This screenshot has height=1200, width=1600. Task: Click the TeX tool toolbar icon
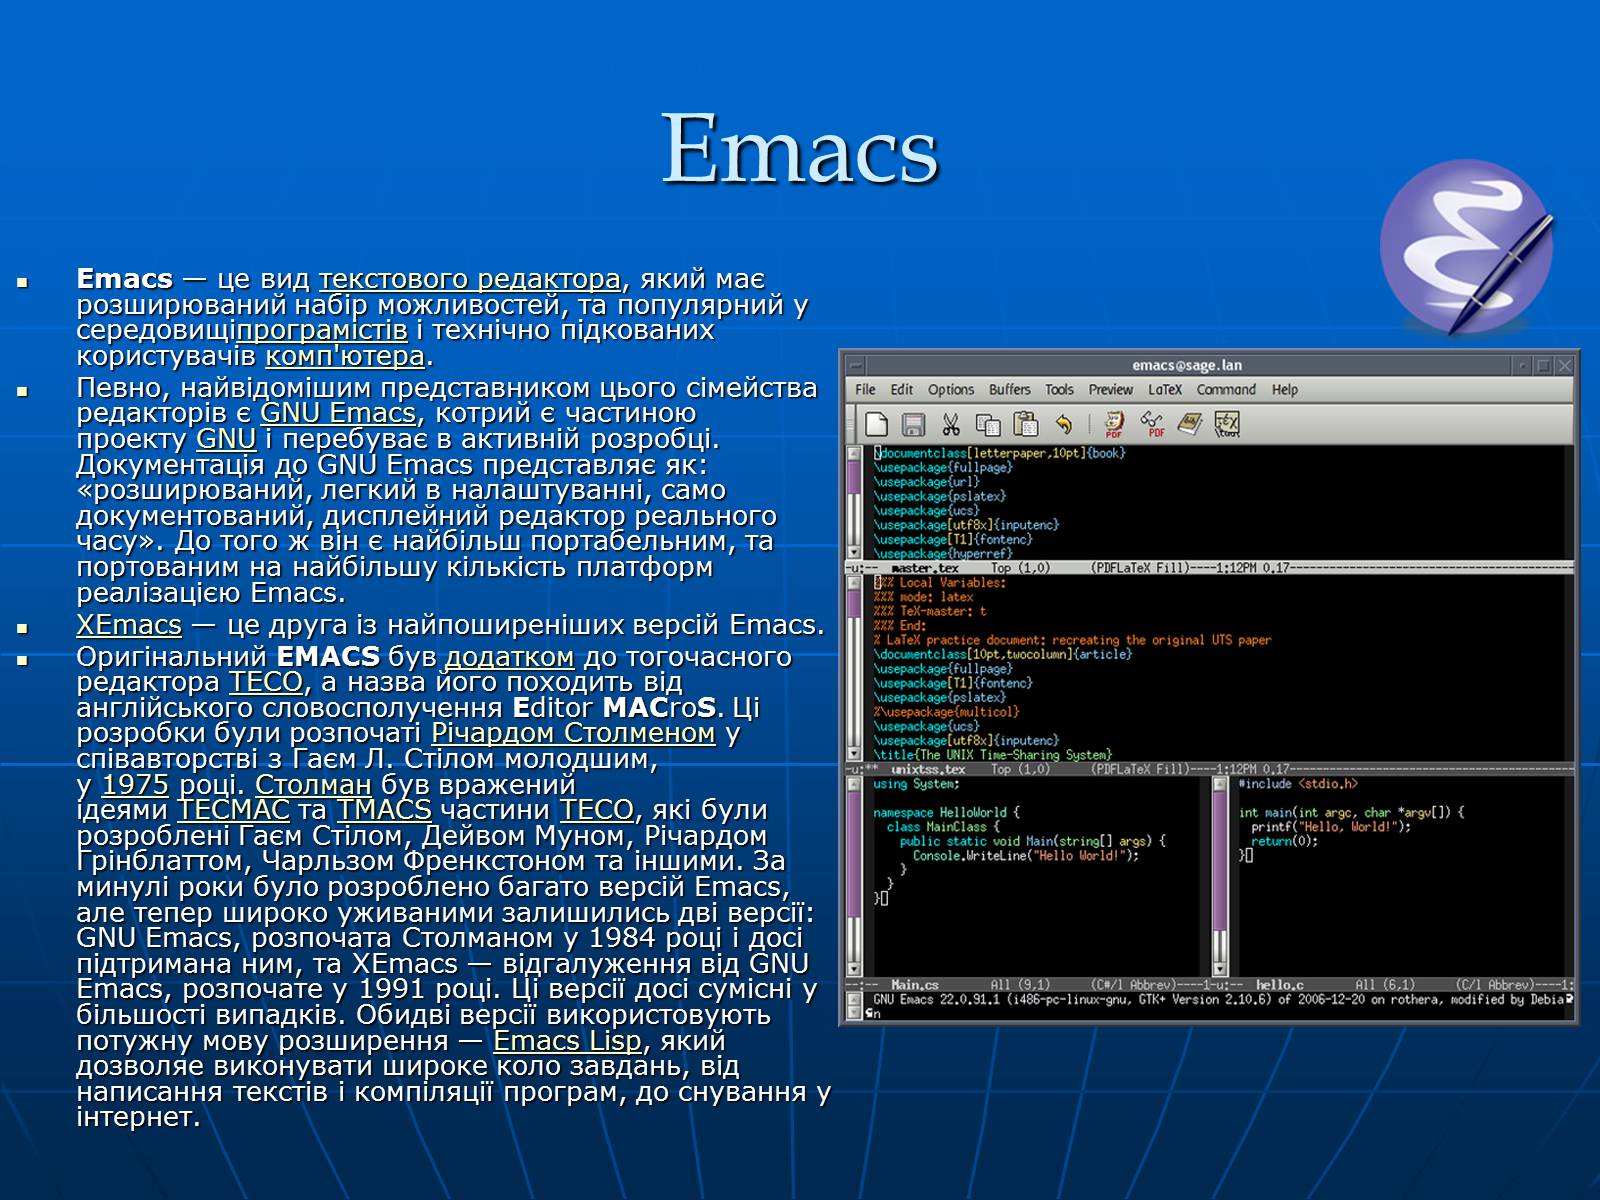tap(1227, 424)
